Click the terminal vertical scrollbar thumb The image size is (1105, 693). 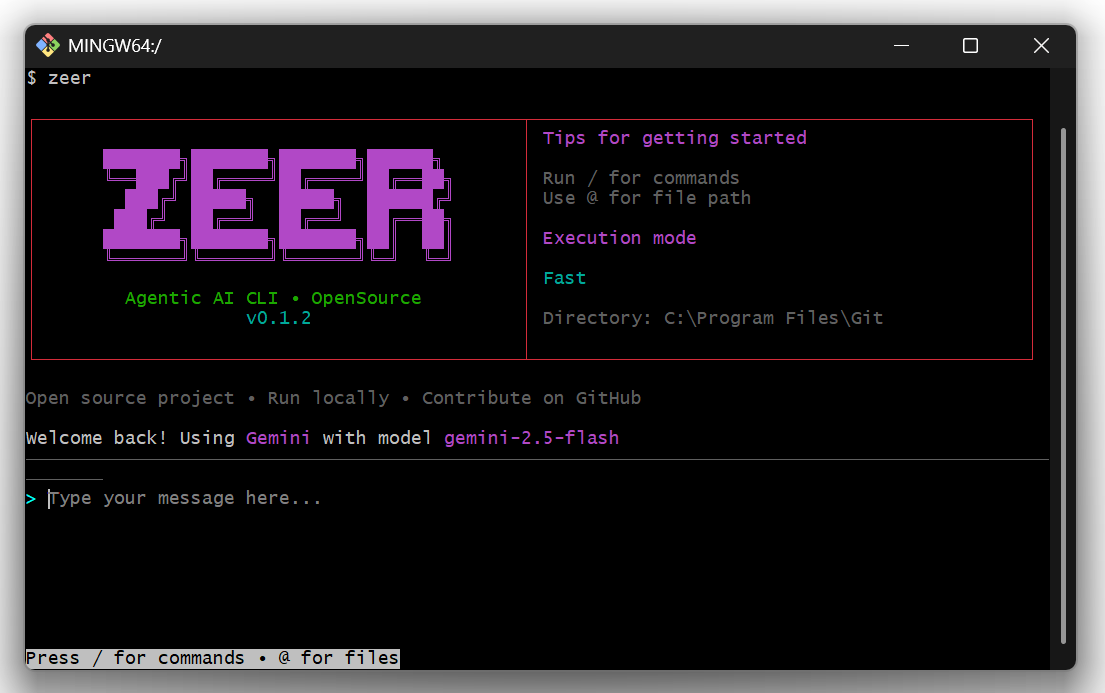1063,386
